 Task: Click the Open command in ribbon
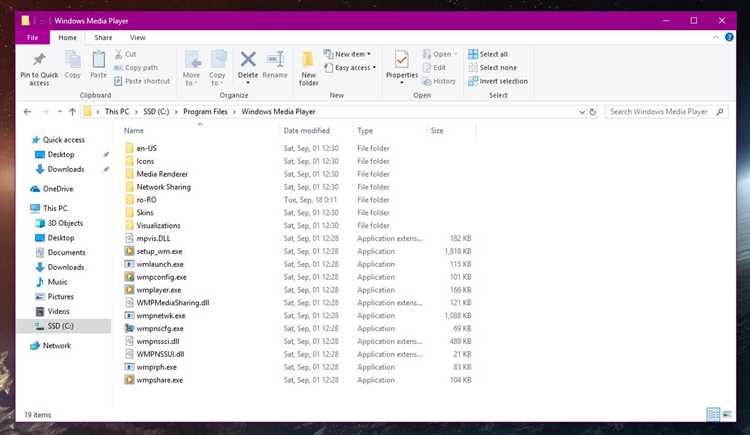pyautogui.click(x=440, y=54)
